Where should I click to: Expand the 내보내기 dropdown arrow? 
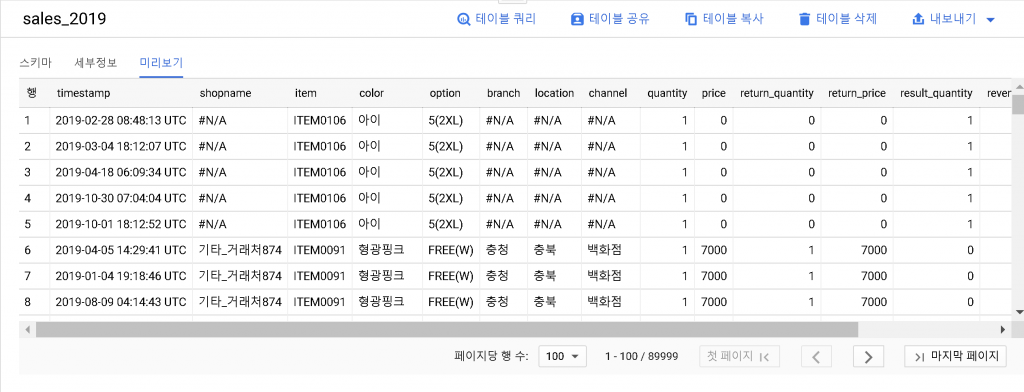990,20
